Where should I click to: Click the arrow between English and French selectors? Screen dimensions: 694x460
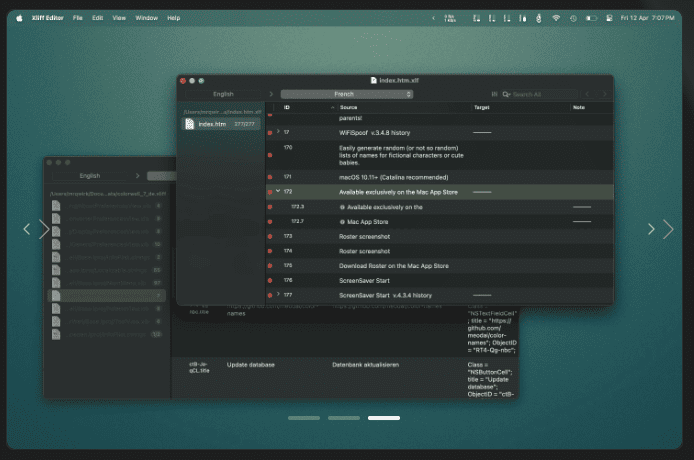[271, 94]
